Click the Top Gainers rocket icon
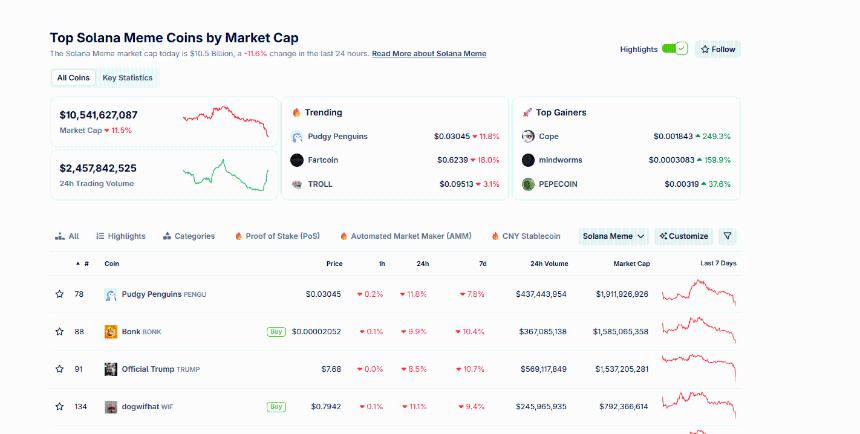The width and height of the screenshot is (860, 434). click(x=527, y=112)
